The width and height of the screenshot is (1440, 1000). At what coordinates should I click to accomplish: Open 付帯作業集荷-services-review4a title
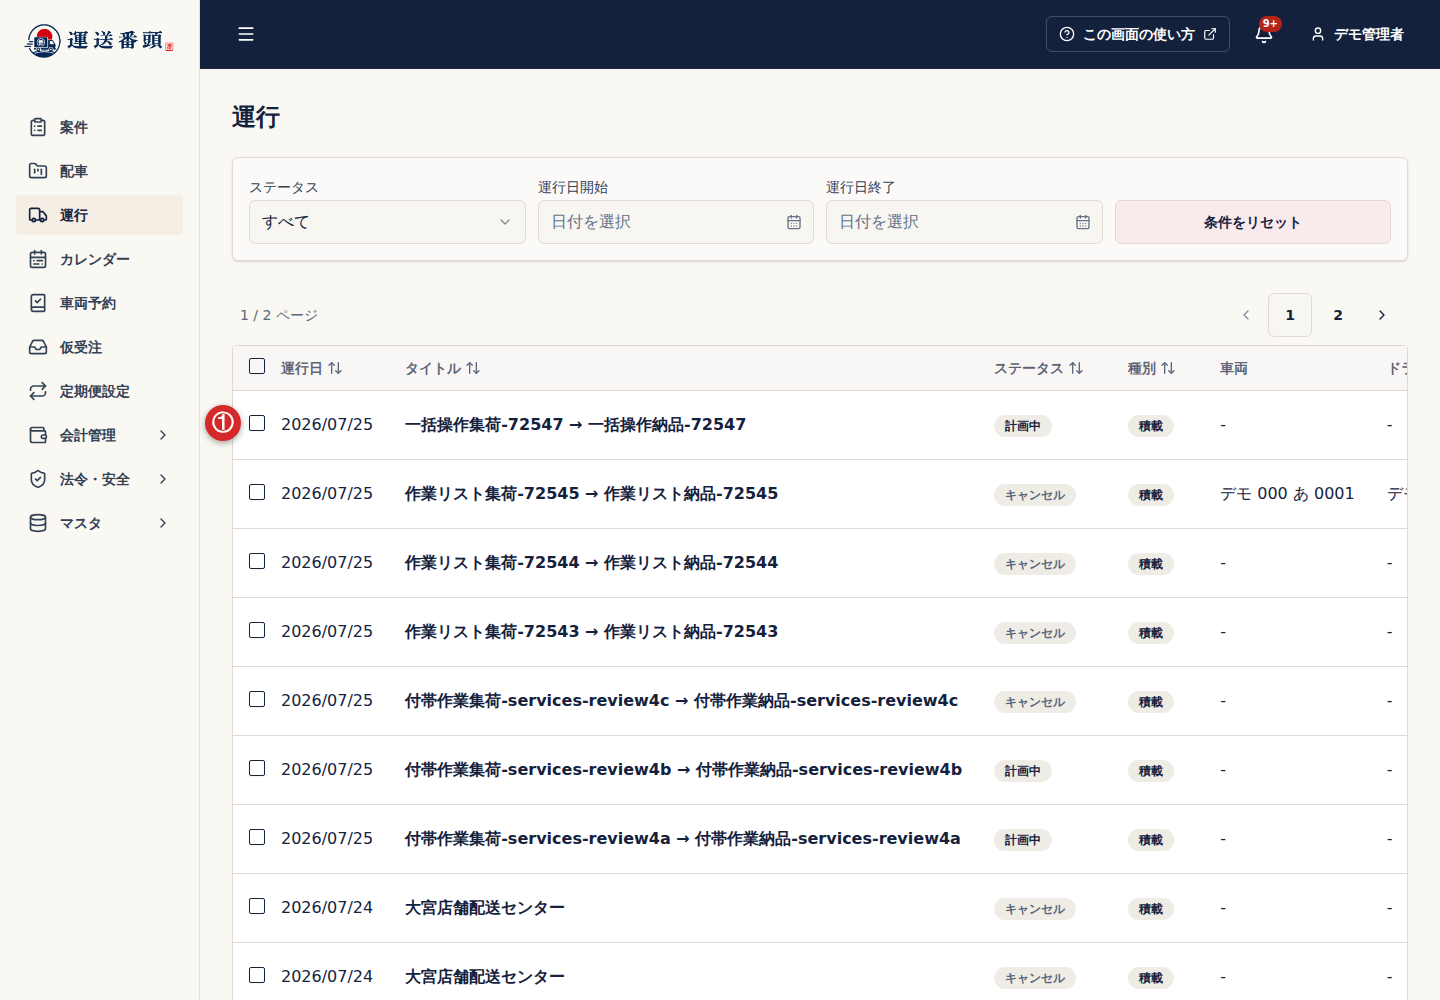[x=682, y=838]
